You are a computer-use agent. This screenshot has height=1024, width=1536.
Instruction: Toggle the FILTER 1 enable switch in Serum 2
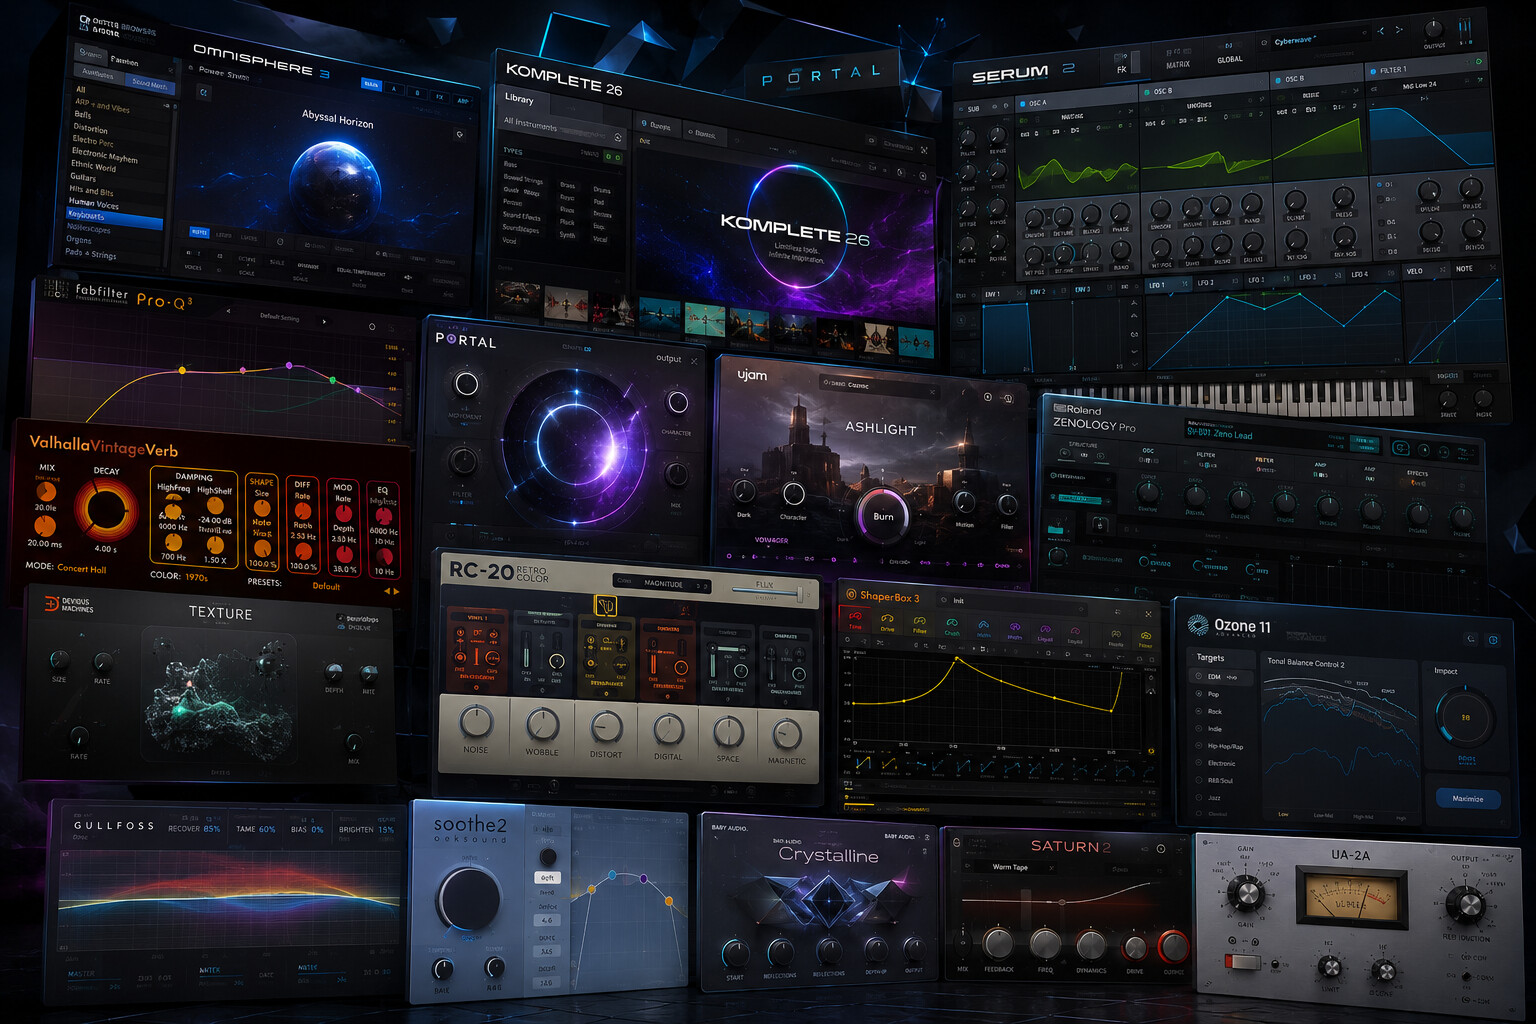point(1373,71)
